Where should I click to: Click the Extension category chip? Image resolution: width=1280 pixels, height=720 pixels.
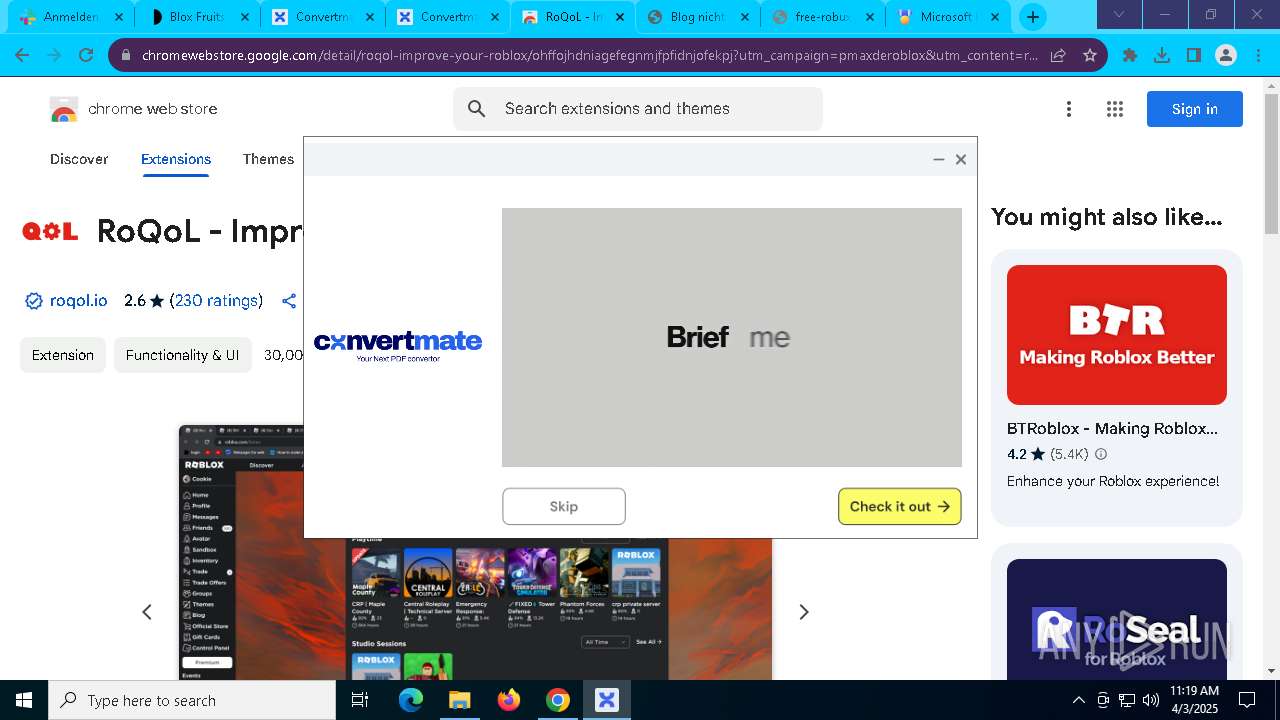coord(63,355)
